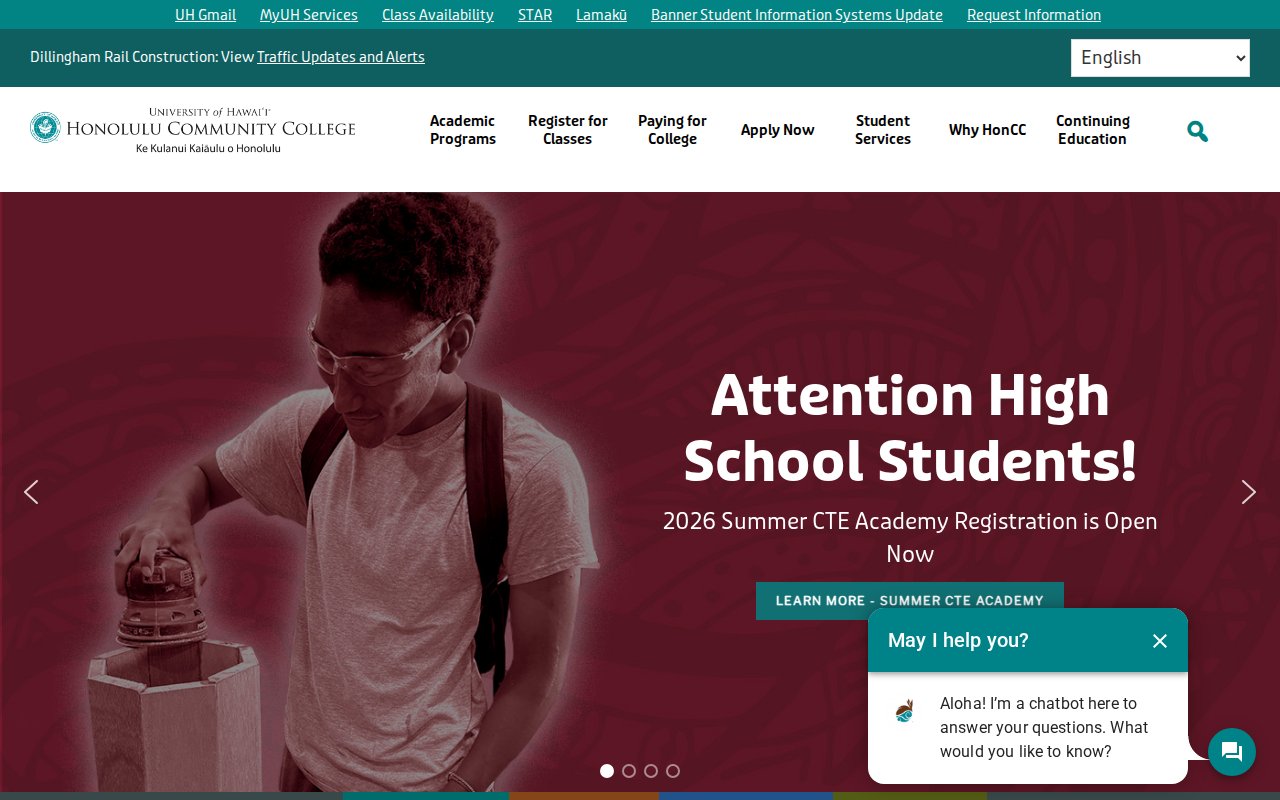Open the UH Gmail link
This screenshot has height=800, width=1280.
(x=206, y=15)
